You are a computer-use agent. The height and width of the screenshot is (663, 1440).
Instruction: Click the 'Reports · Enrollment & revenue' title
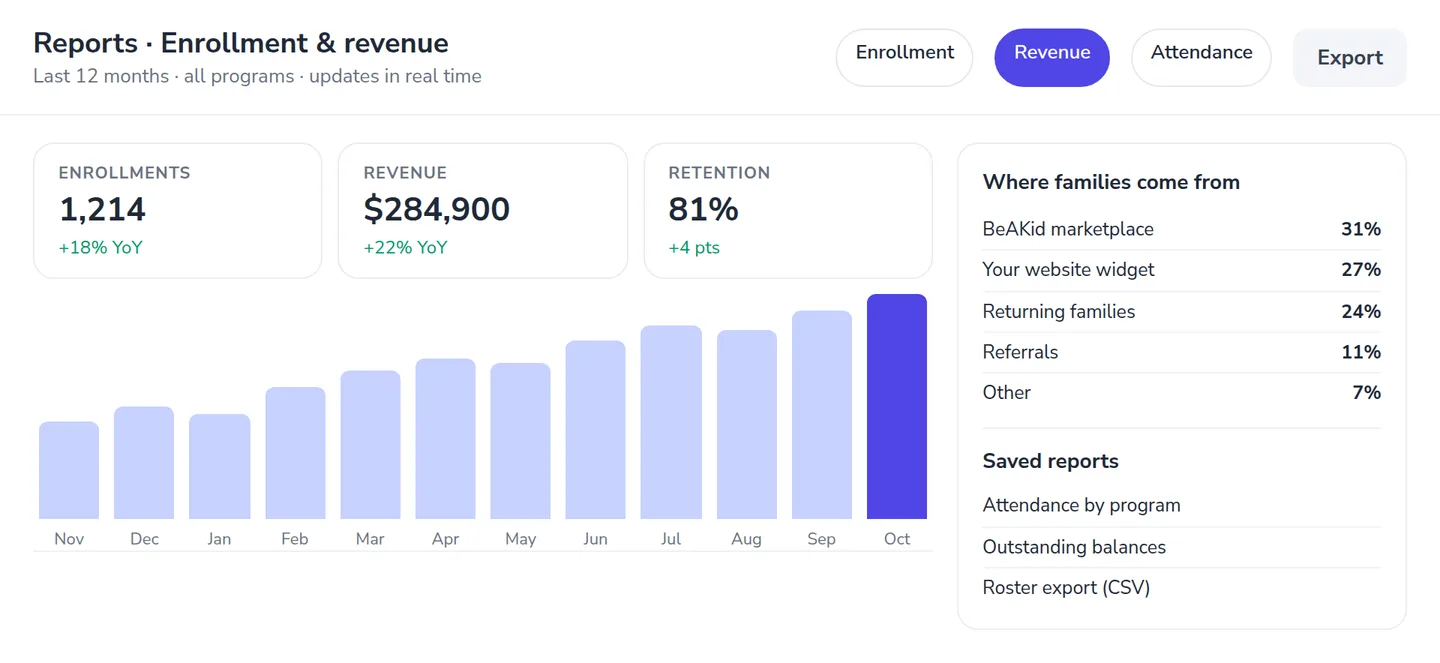pyautogui.click(x=241, y=43)
